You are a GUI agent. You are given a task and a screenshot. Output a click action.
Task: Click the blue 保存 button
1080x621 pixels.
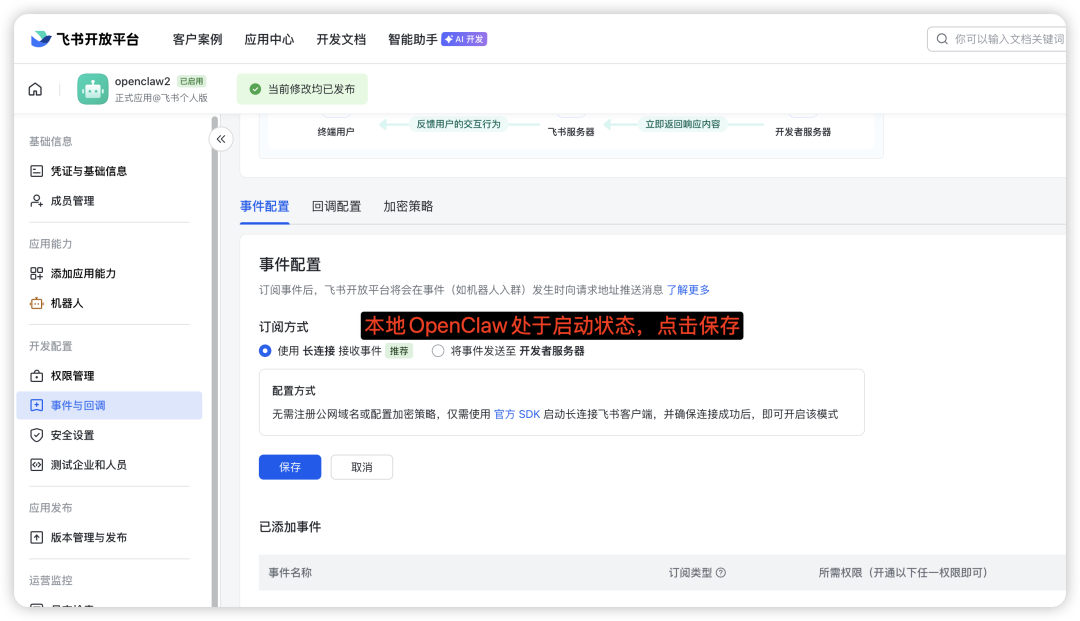click(289, 467)
